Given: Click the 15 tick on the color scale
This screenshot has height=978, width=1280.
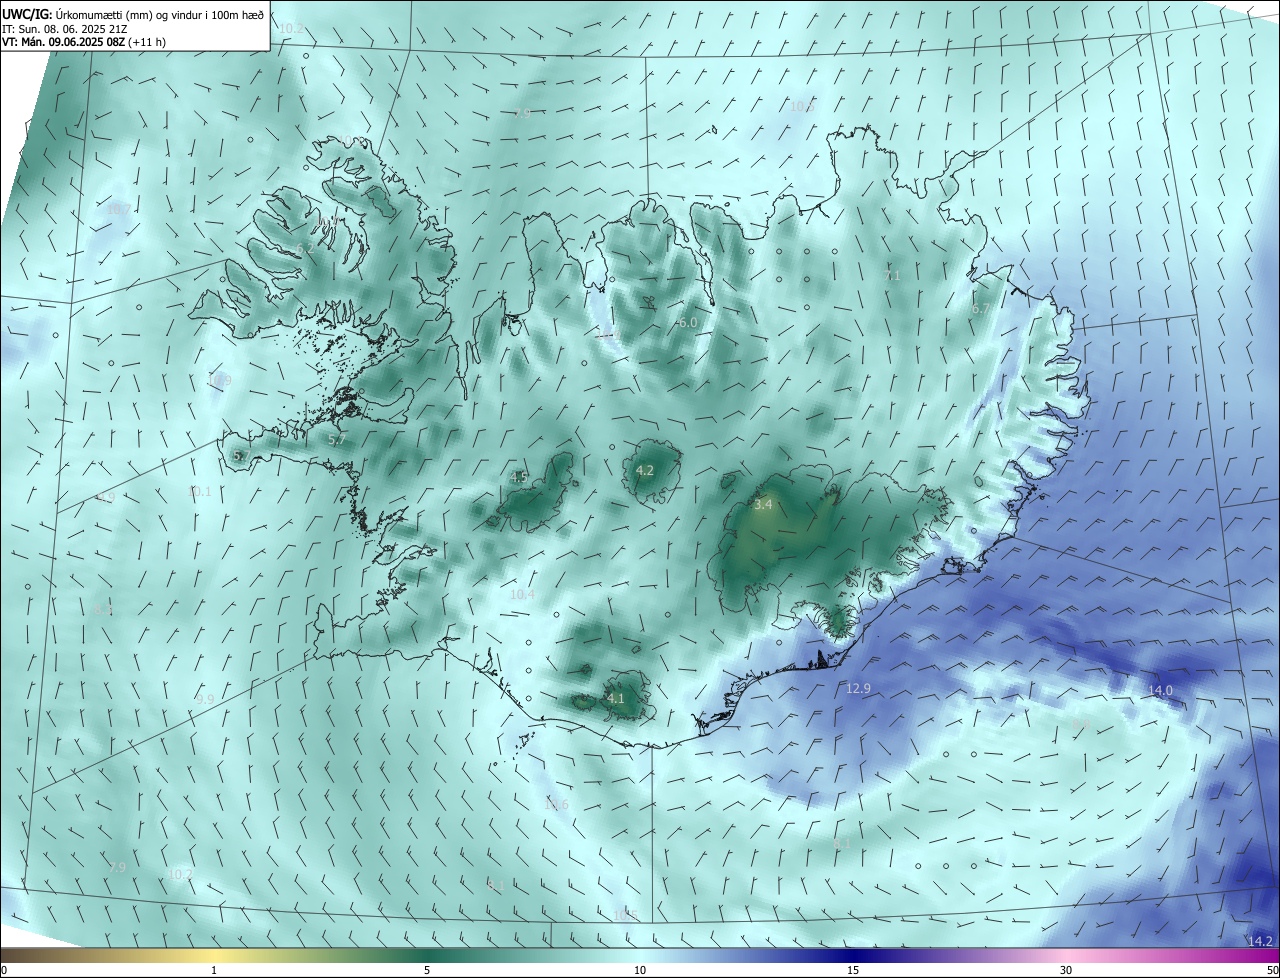Looking at the screenshot, I should point(853,970).
